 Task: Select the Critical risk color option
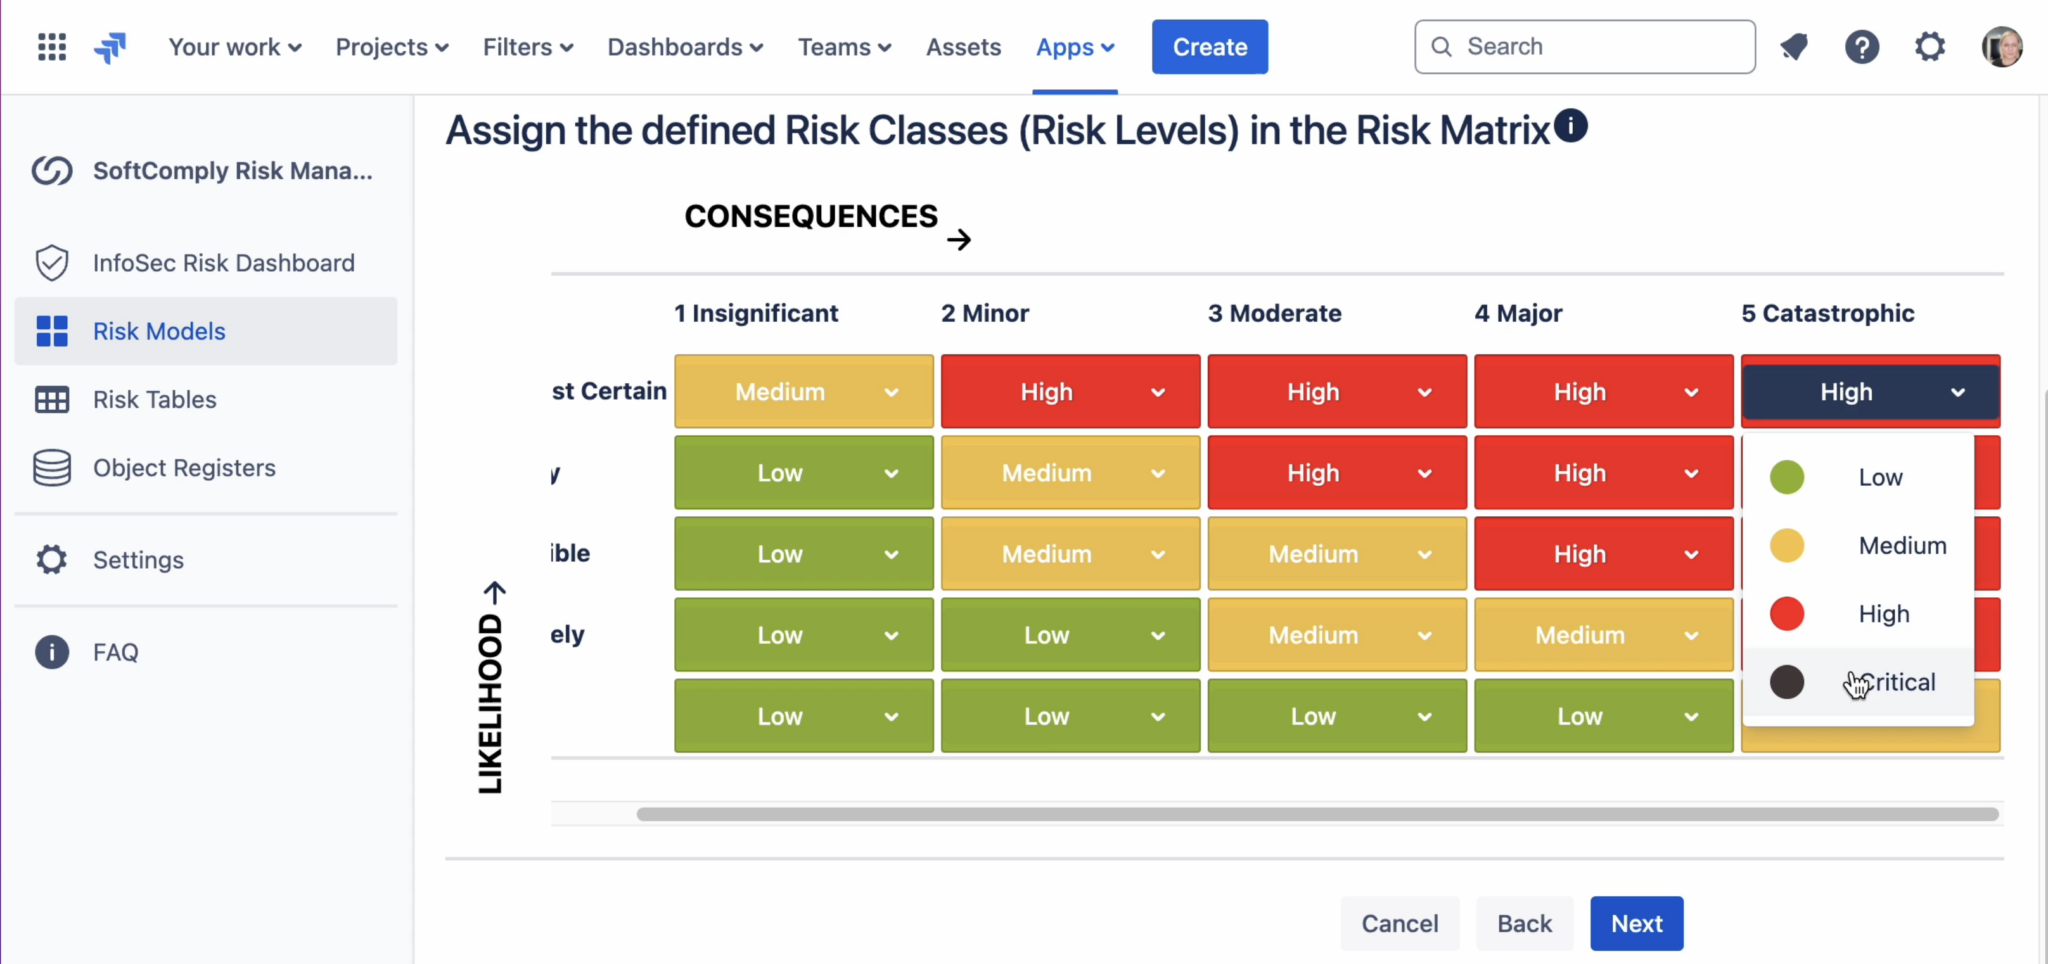coord(1880,682)
